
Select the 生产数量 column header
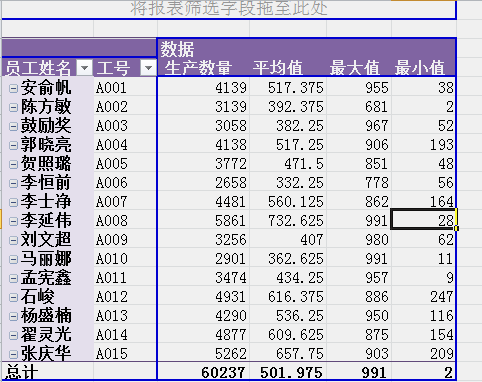click(x=203, y=67)
